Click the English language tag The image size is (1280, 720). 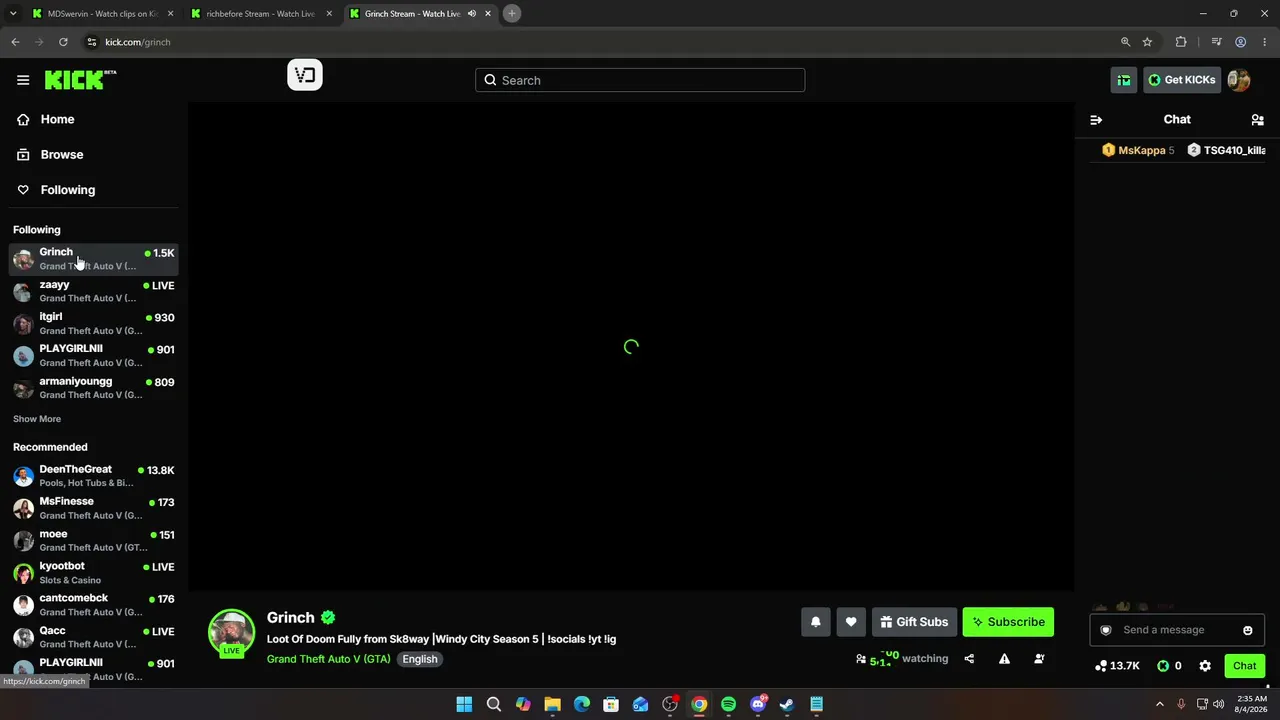click(x=420, y=659)
